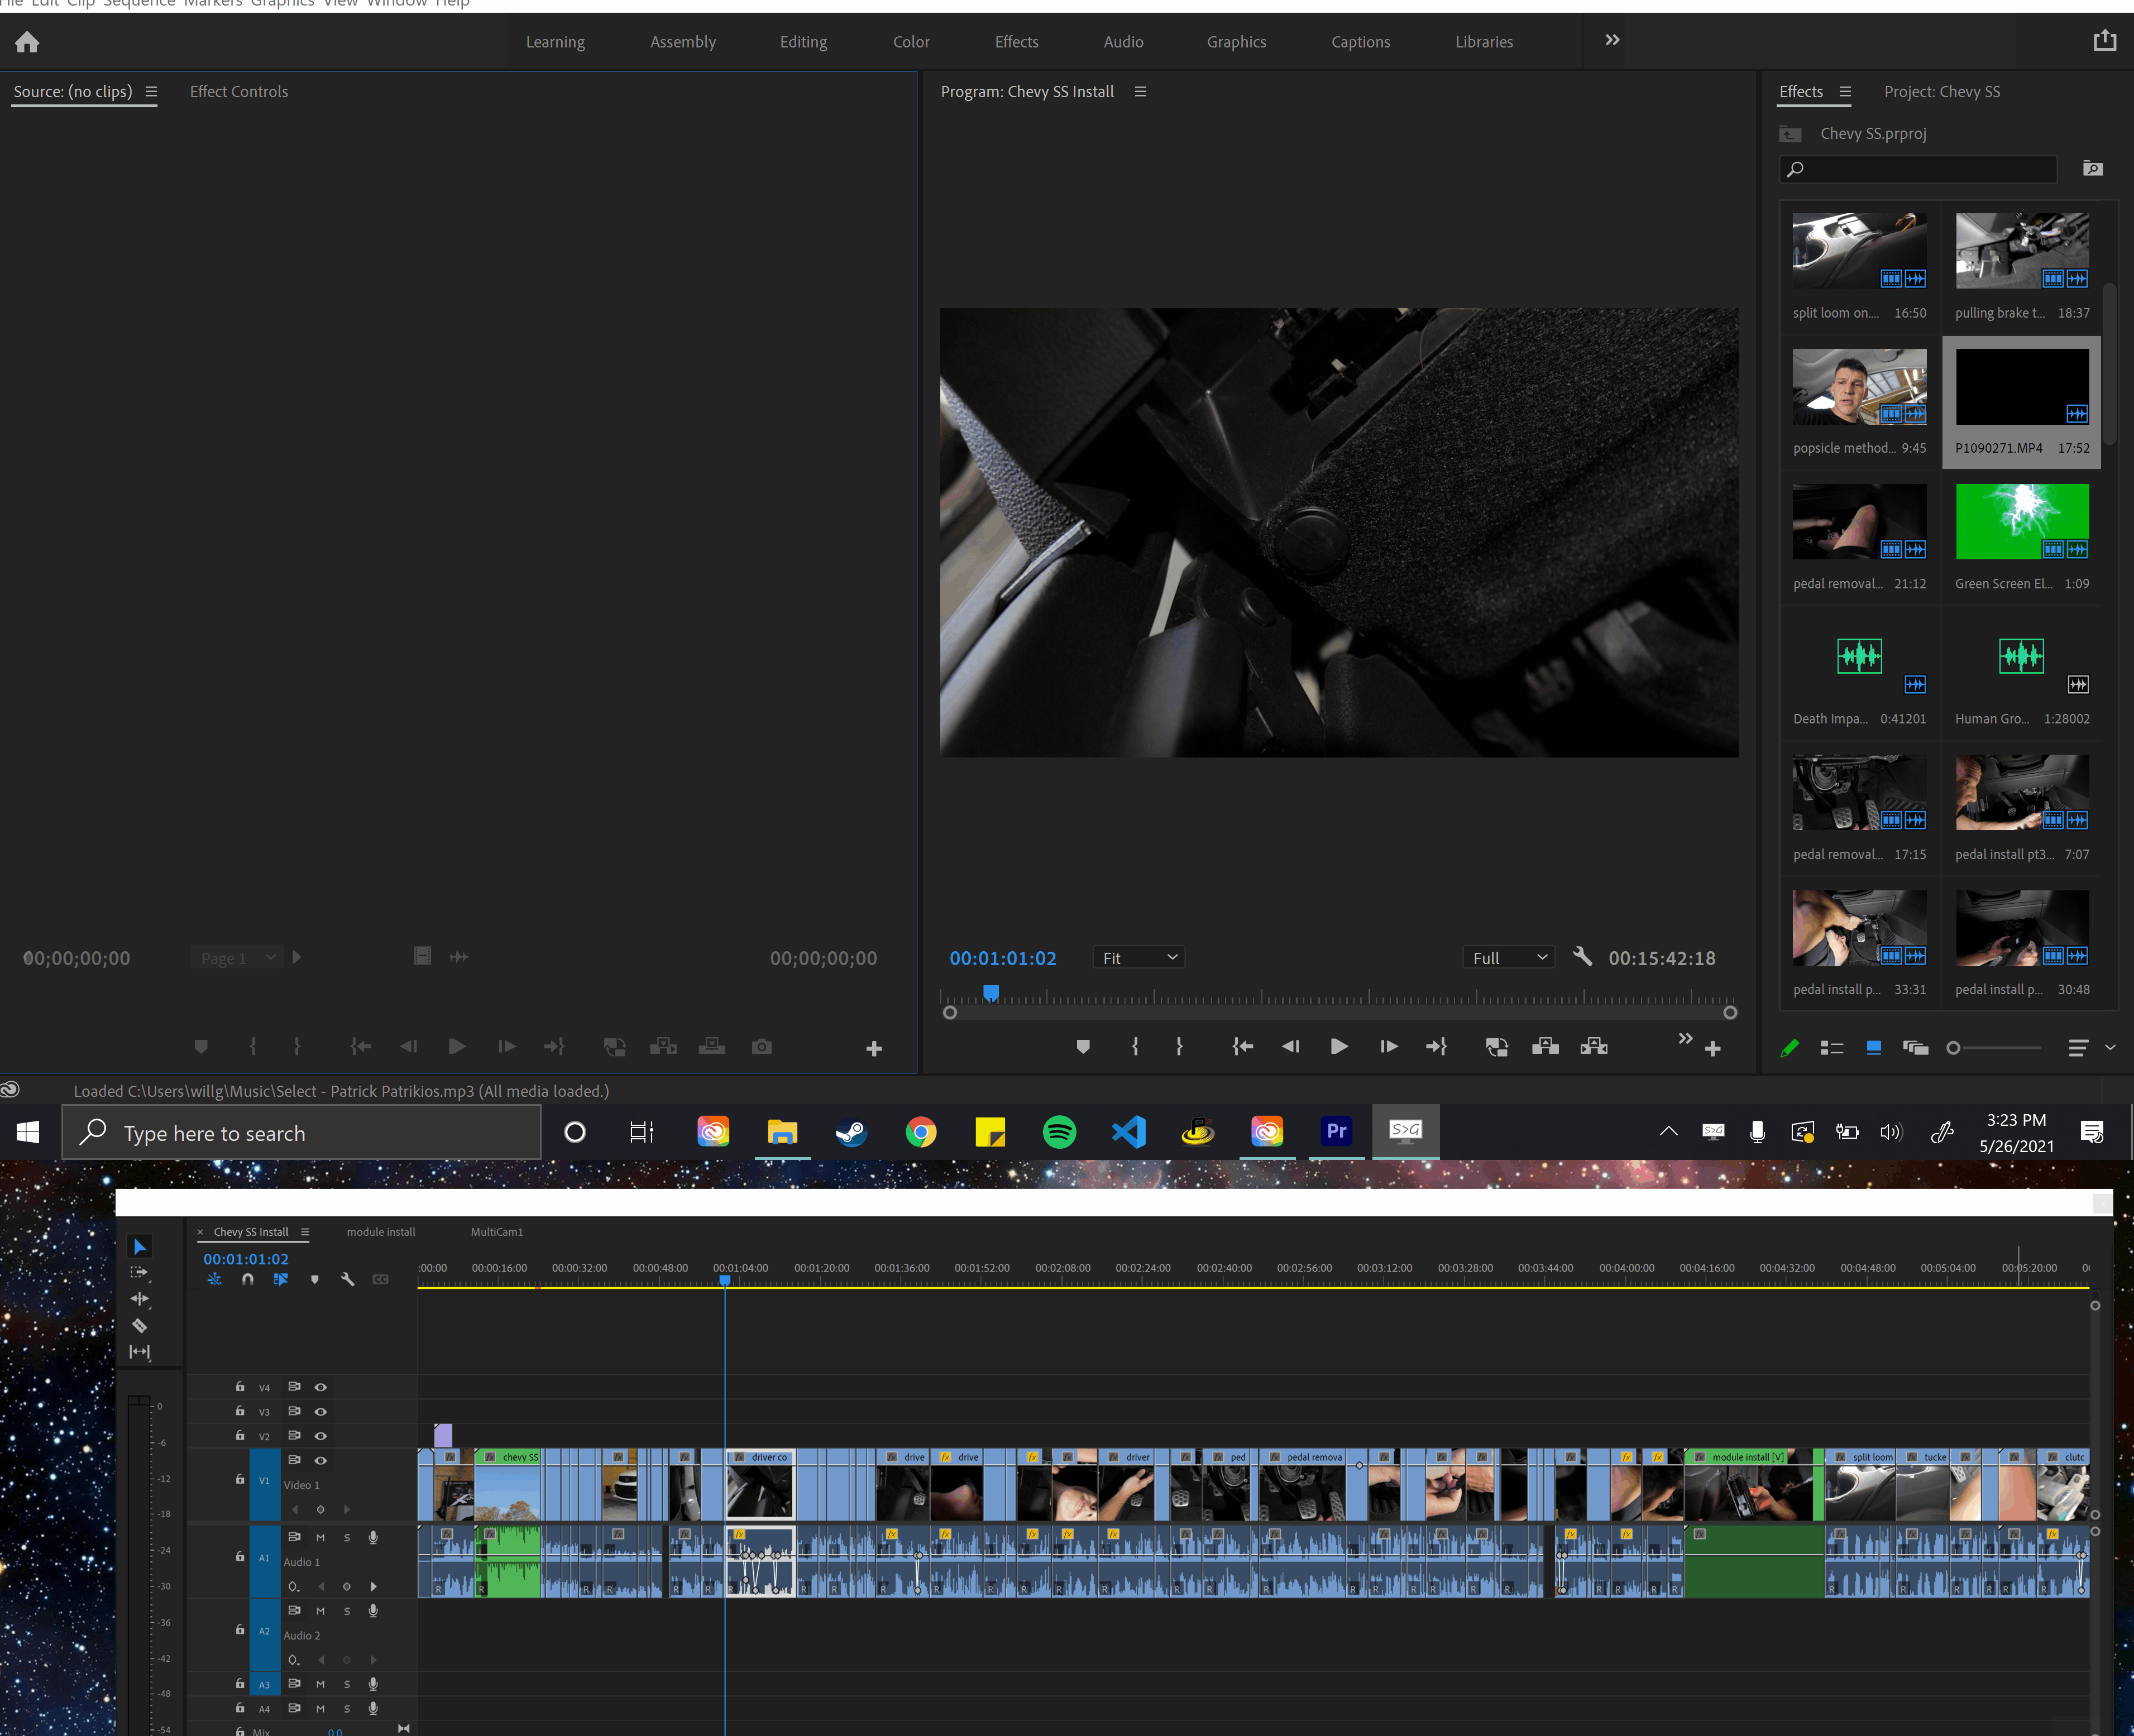Add a marker in Program monitor
2134x1736 pixels.
(x=1083, y=1046)
